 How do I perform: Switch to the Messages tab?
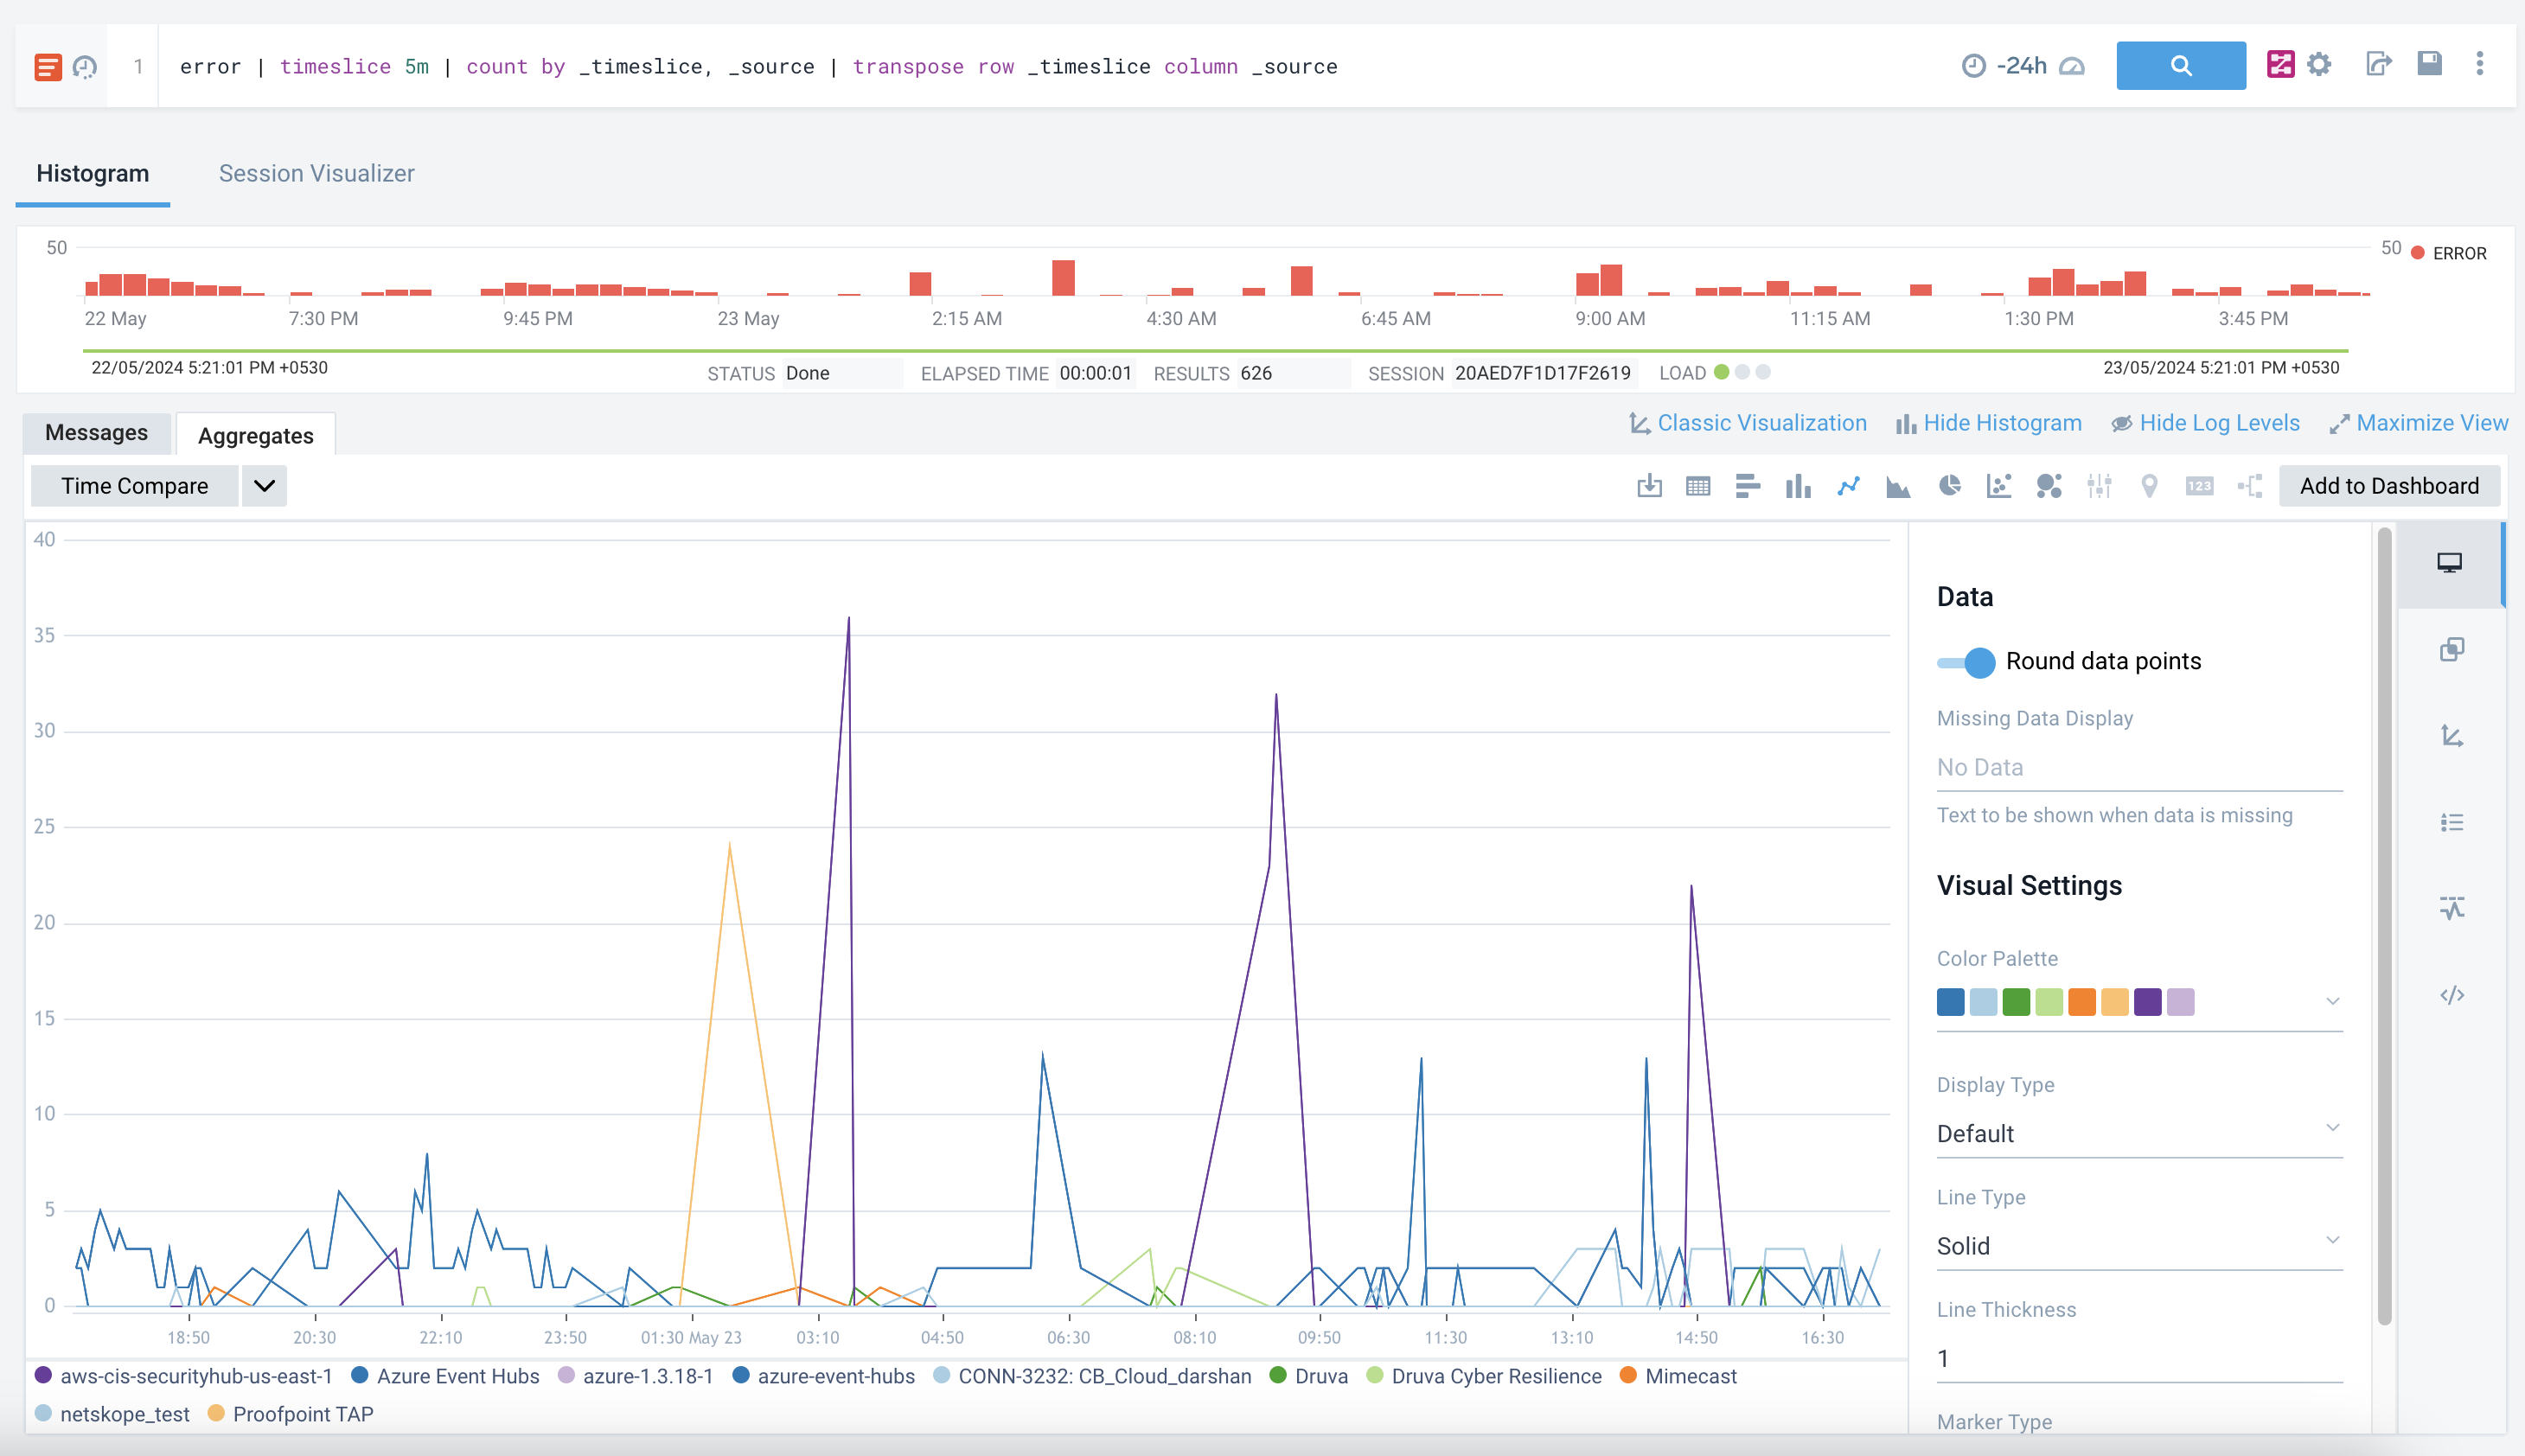(x=95, y=433)
